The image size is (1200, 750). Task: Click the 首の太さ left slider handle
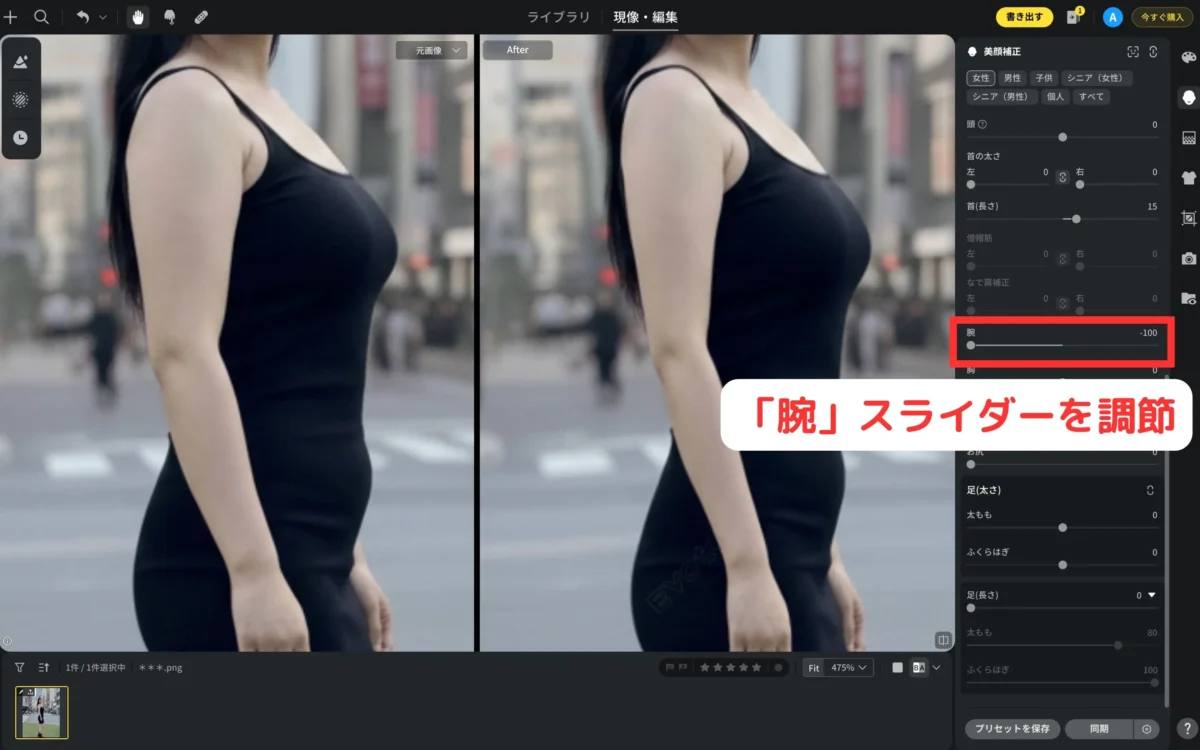pyautogui.click(x=971, y=185)
